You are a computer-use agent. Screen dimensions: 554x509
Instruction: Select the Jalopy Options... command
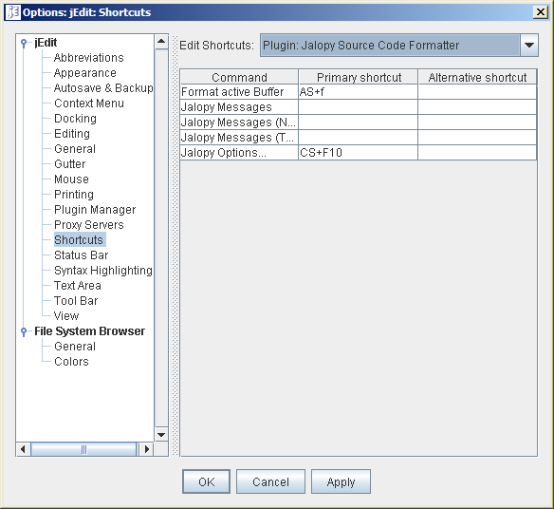coord(239,153)
